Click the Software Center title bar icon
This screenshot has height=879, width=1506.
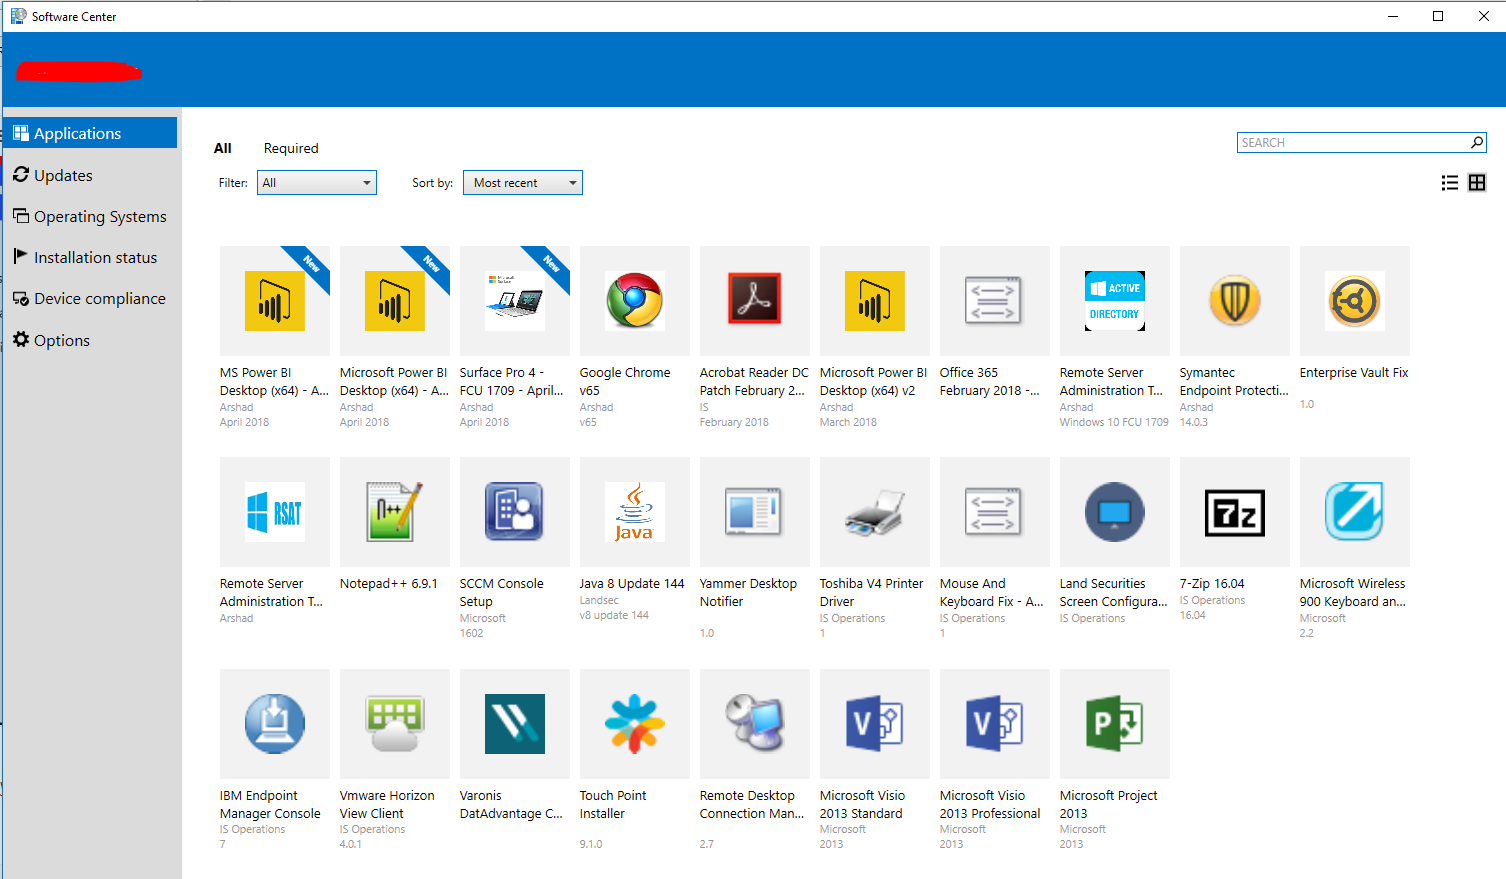[x=18, y=16]
